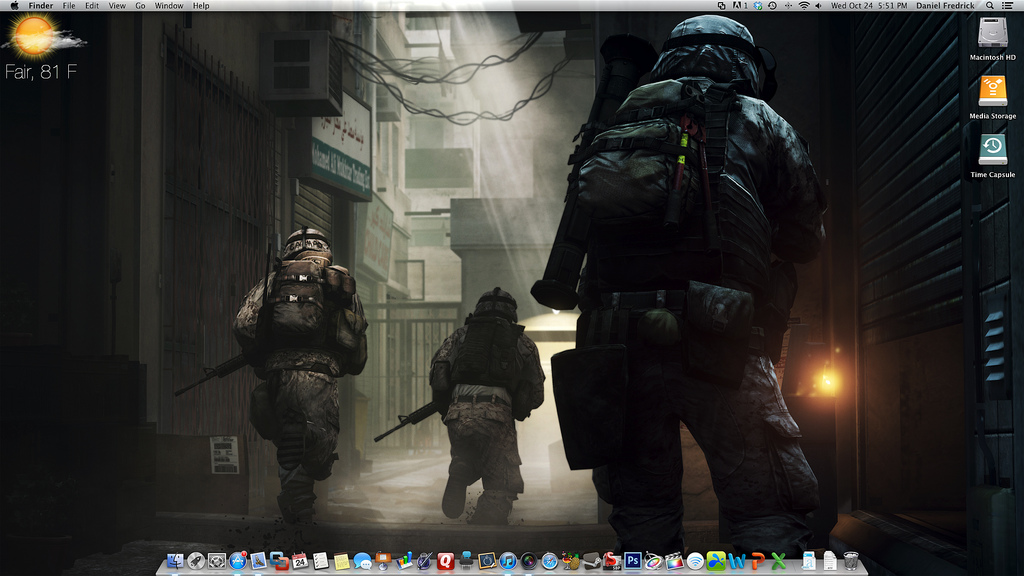Open the Go menu
The width and height of the screenshot is (1024, 576).
coord(140,5)
